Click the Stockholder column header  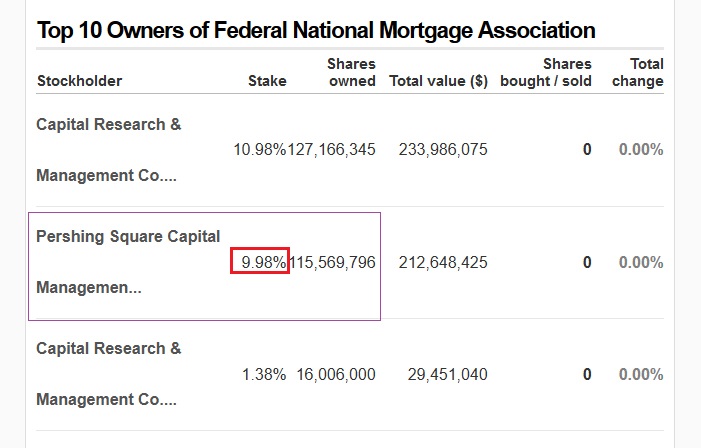(79, 81)
